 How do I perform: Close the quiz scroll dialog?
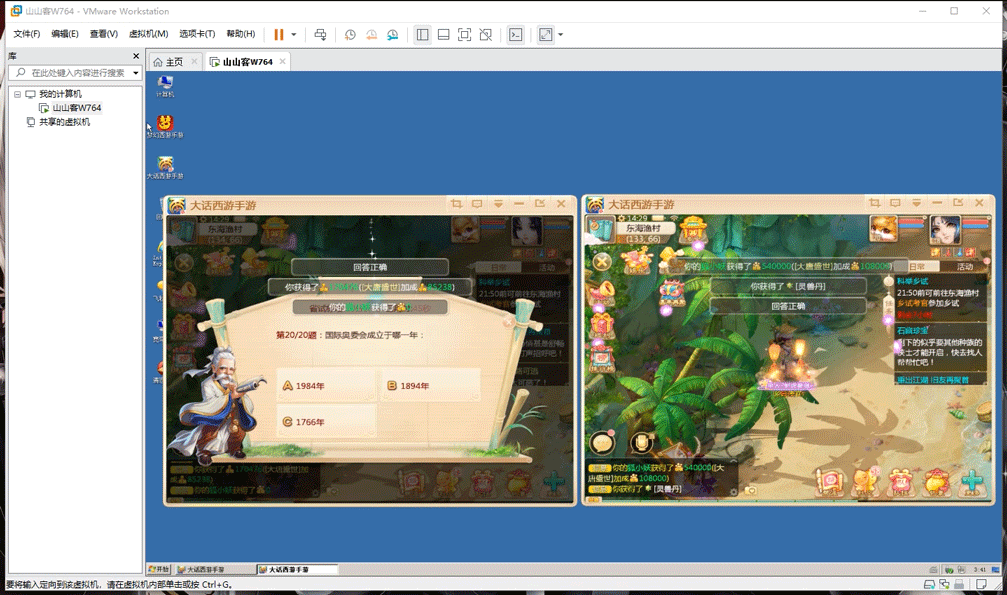click(508, 322)
